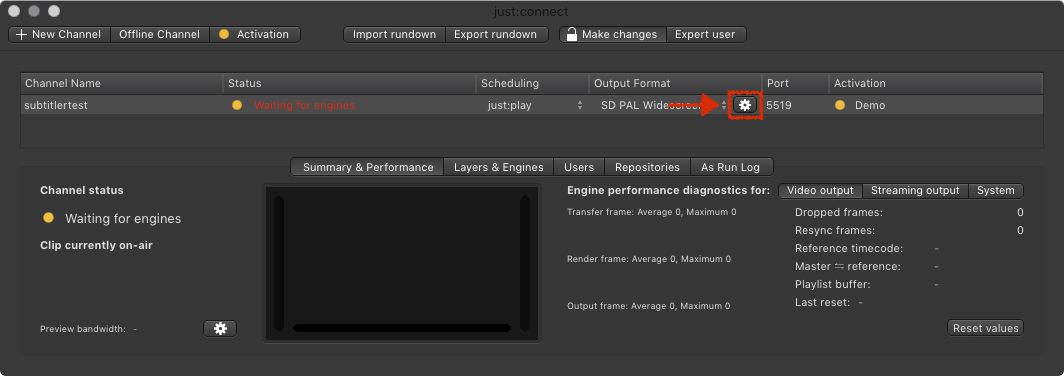This screenshot has width=1064, height=376.
Task: Click the lock icon in Make changes
Action: (571, 34)
